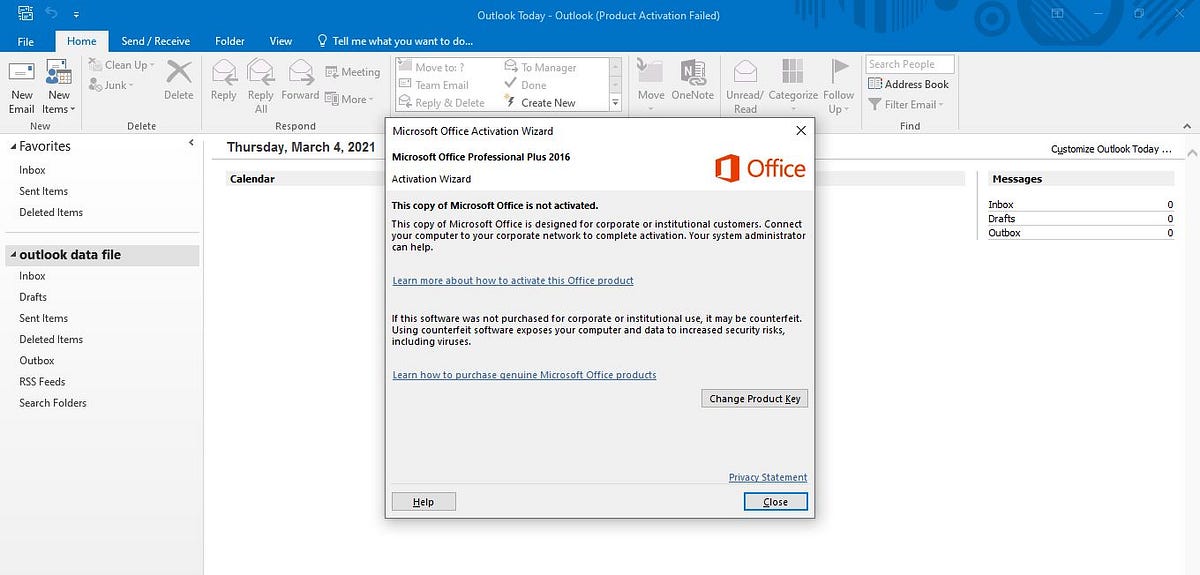Select the Create New quick step
The image size is (1200, 575).
(x=541, y=102)
